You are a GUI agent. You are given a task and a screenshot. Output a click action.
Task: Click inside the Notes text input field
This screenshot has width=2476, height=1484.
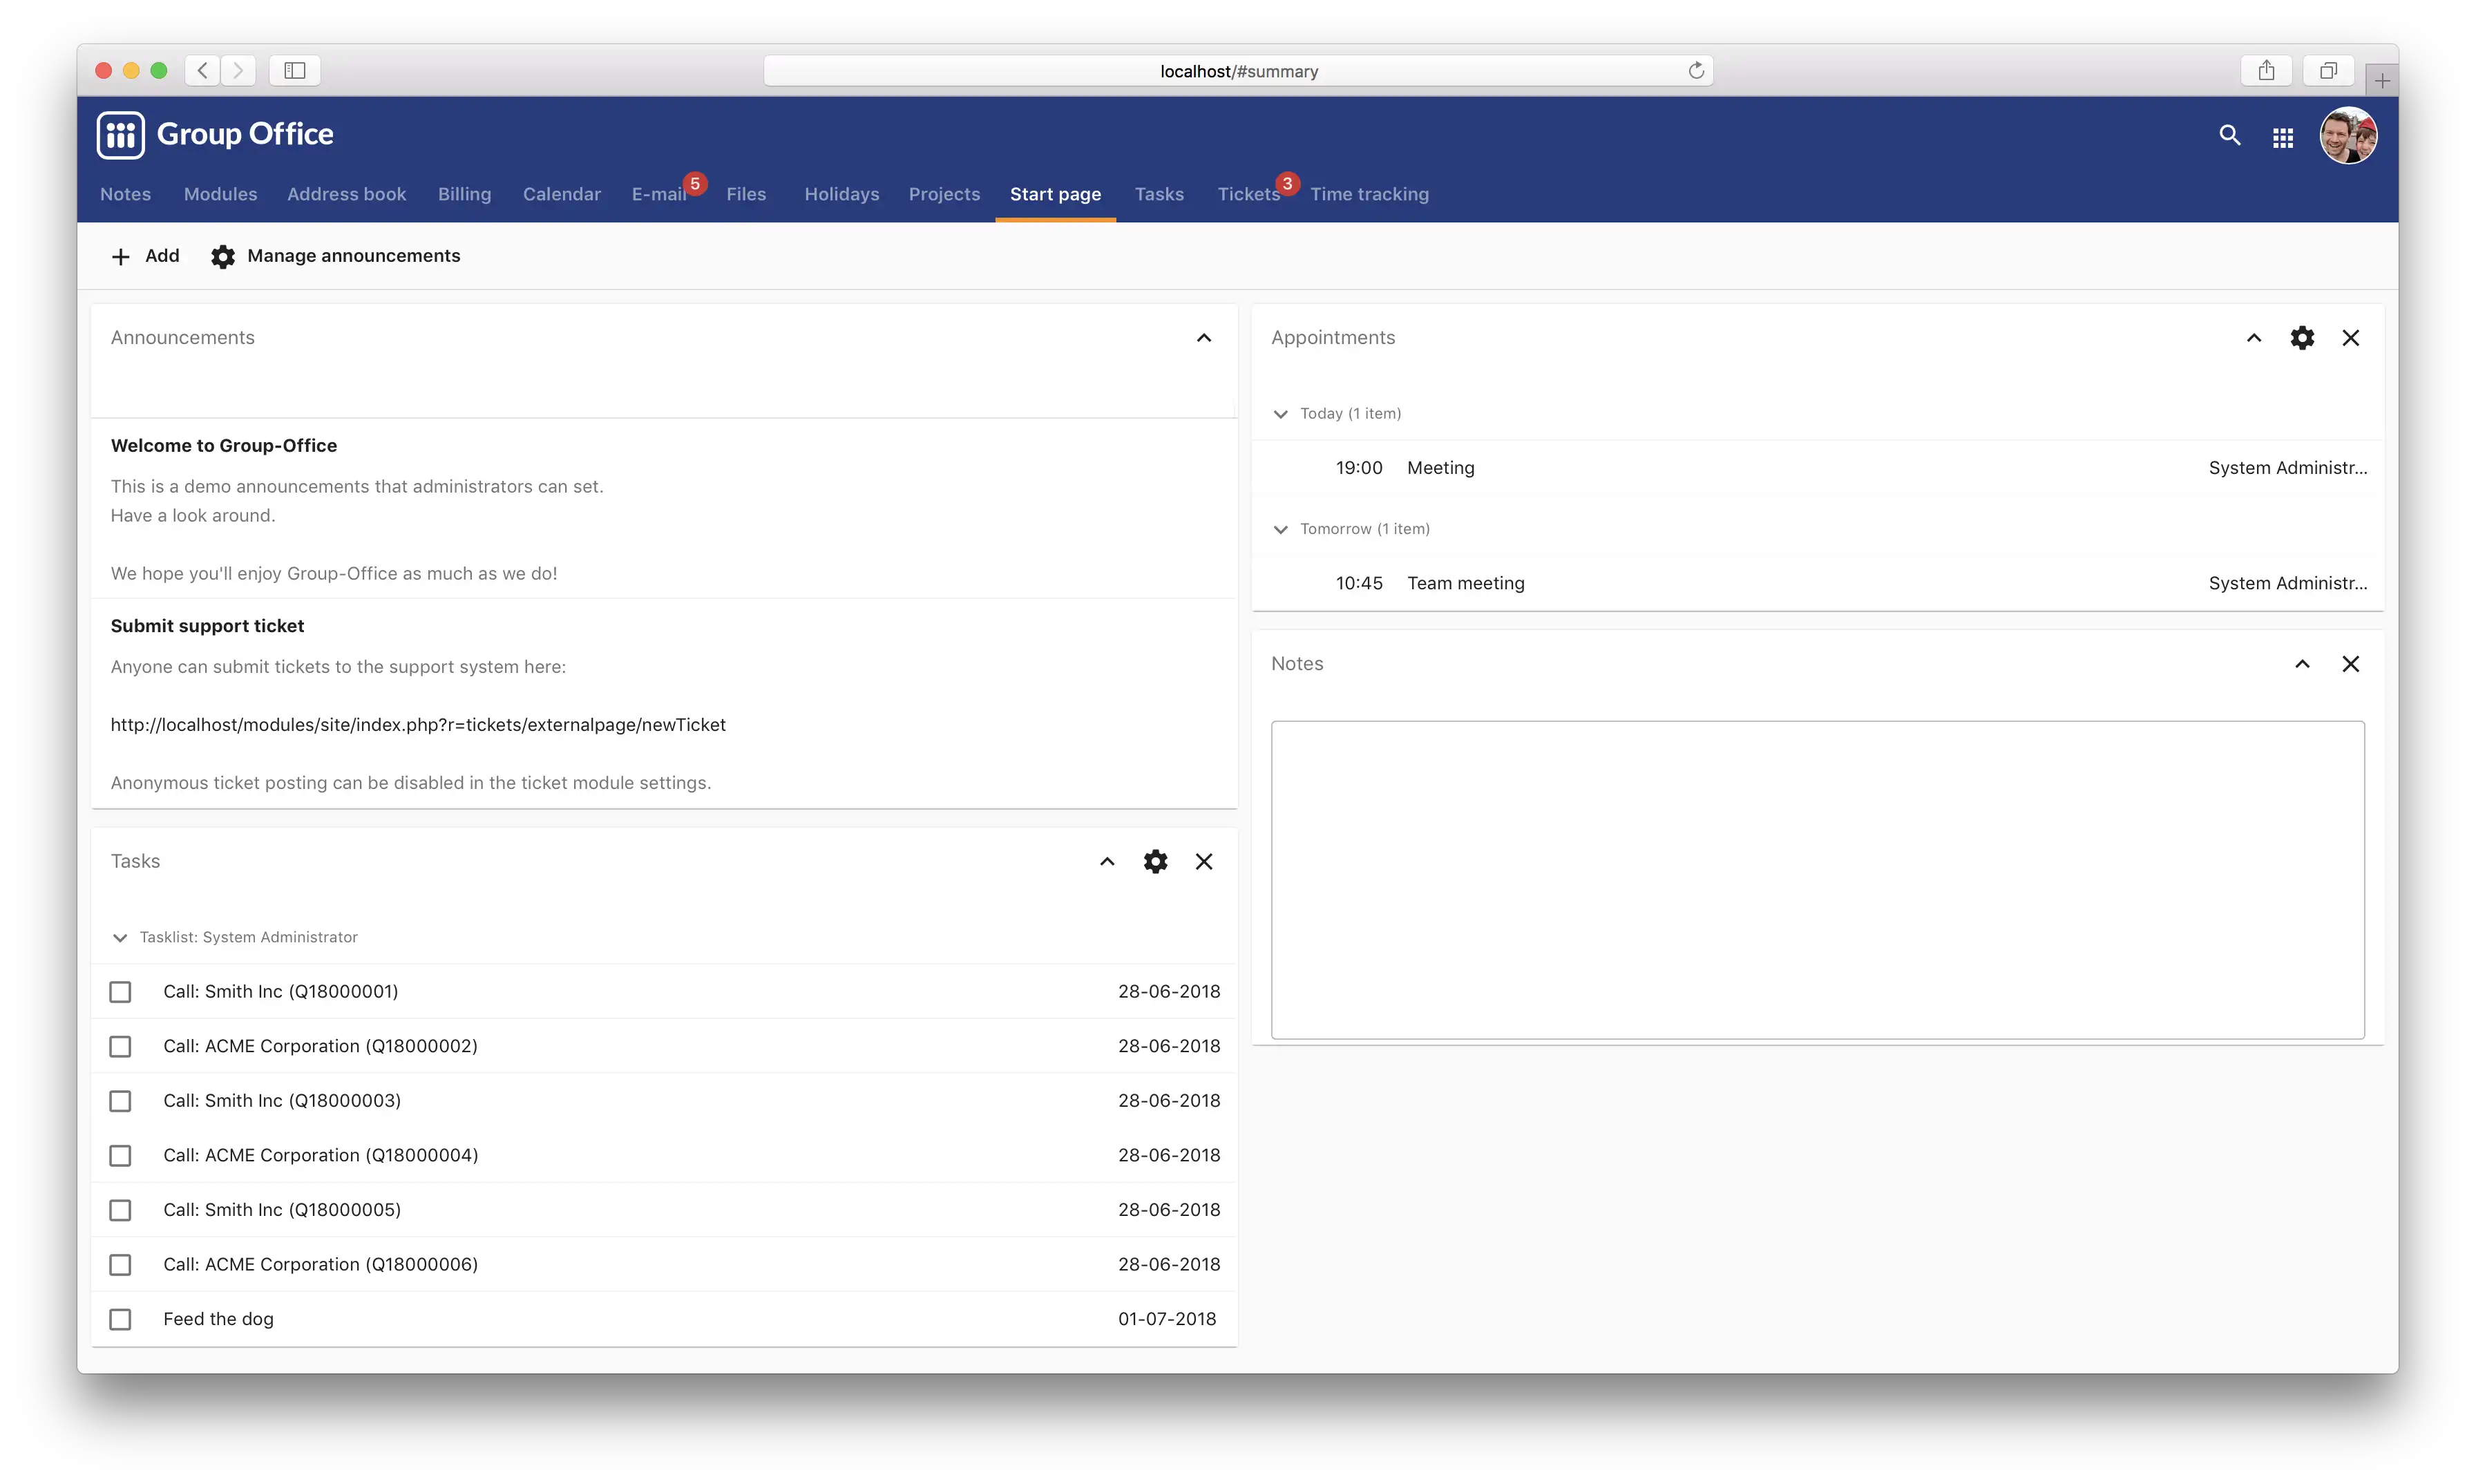click(1817, 878)
